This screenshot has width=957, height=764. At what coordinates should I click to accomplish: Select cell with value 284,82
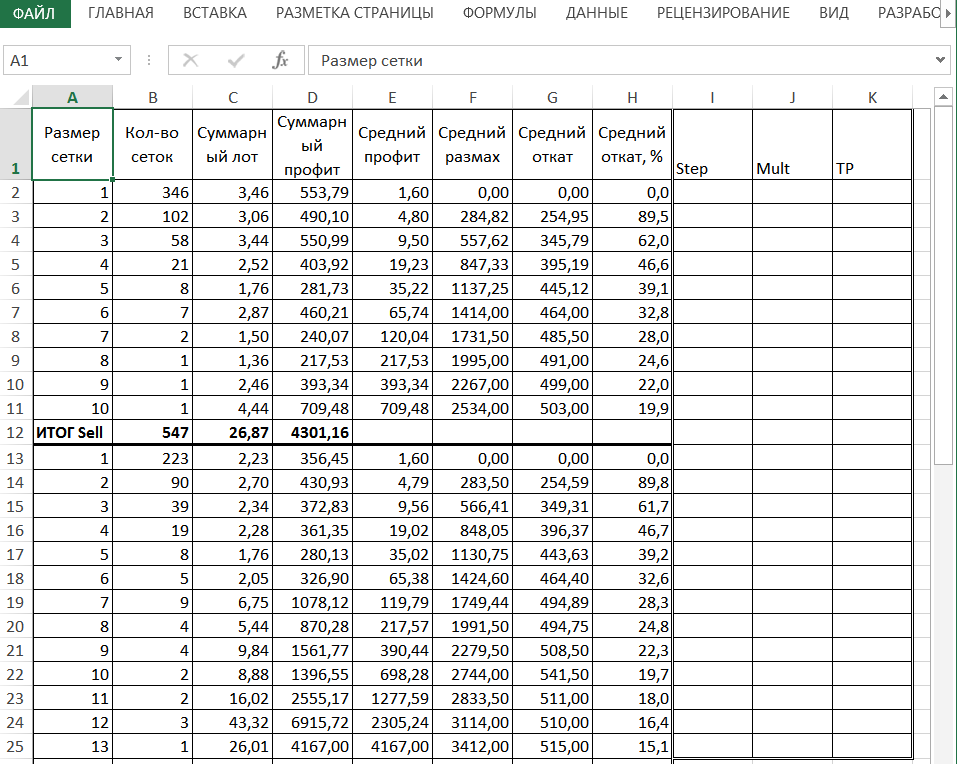pyautogui.click(x=472, y=216)
